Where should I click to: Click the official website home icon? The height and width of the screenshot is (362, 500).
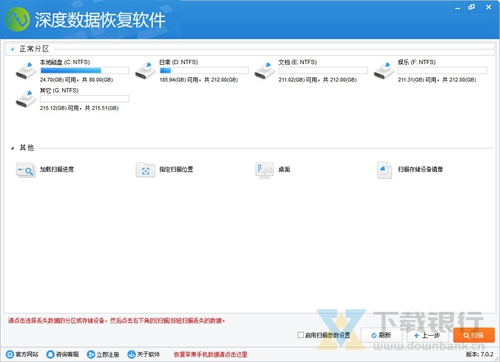point(10,354)
